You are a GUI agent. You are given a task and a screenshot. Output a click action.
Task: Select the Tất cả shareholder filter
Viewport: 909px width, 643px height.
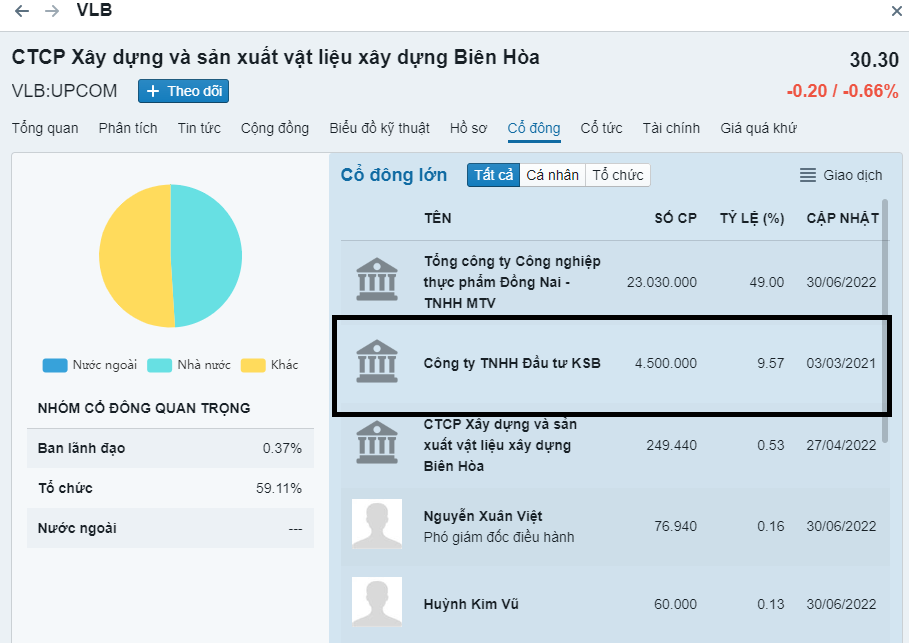[x=493, y=175]
